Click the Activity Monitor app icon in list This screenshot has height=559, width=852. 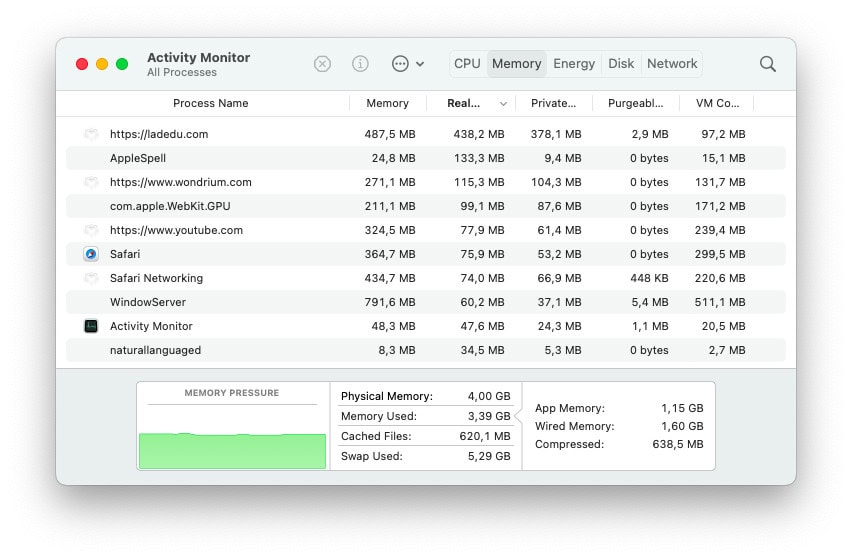[91, 326]
